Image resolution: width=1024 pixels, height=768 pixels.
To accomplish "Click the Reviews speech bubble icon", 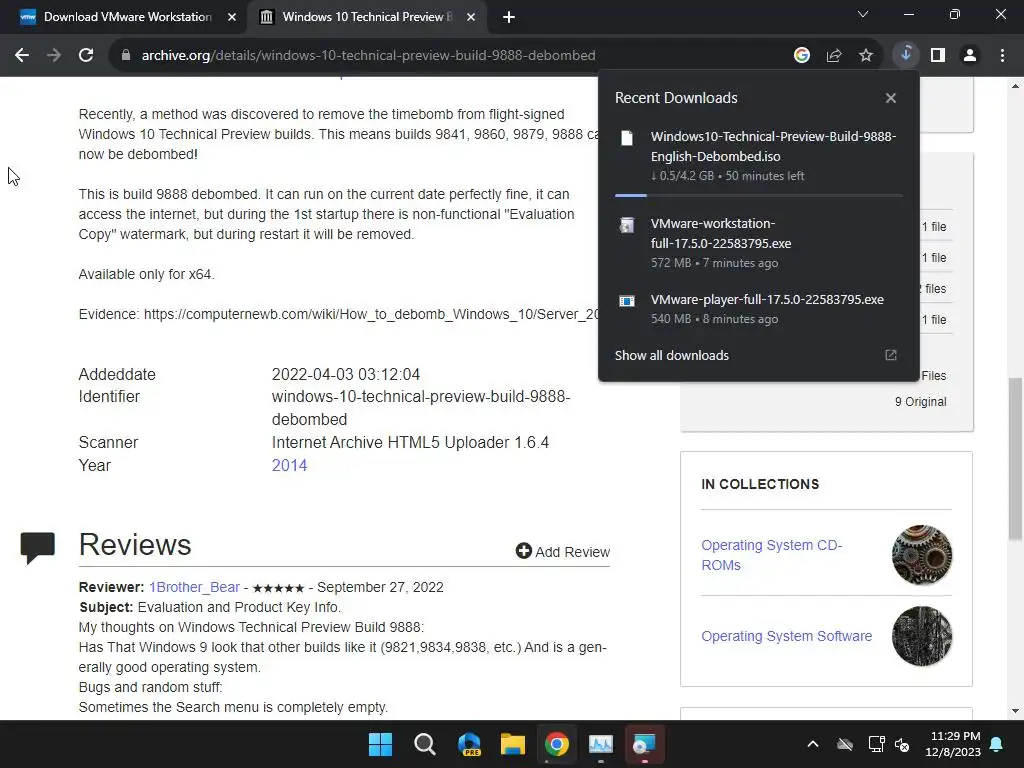I will (38, 548).
